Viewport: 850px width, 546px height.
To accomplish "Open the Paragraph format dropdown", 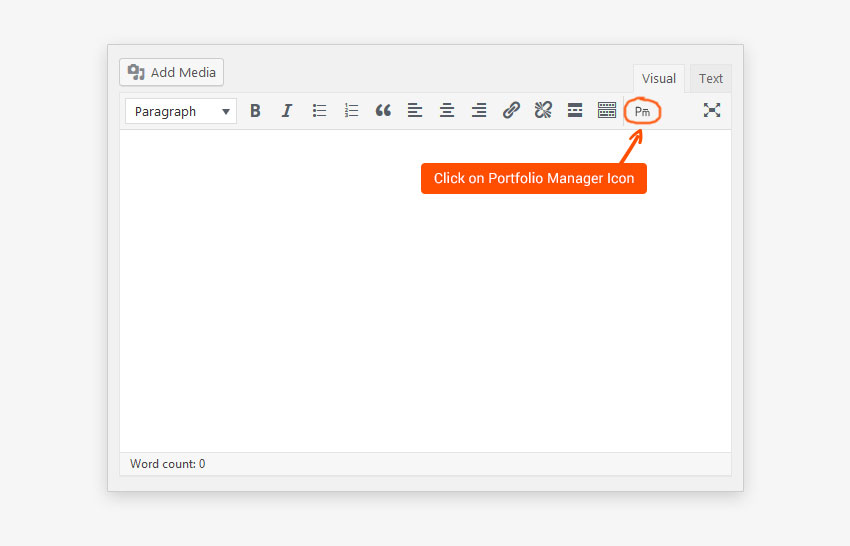I will [181, 111].
